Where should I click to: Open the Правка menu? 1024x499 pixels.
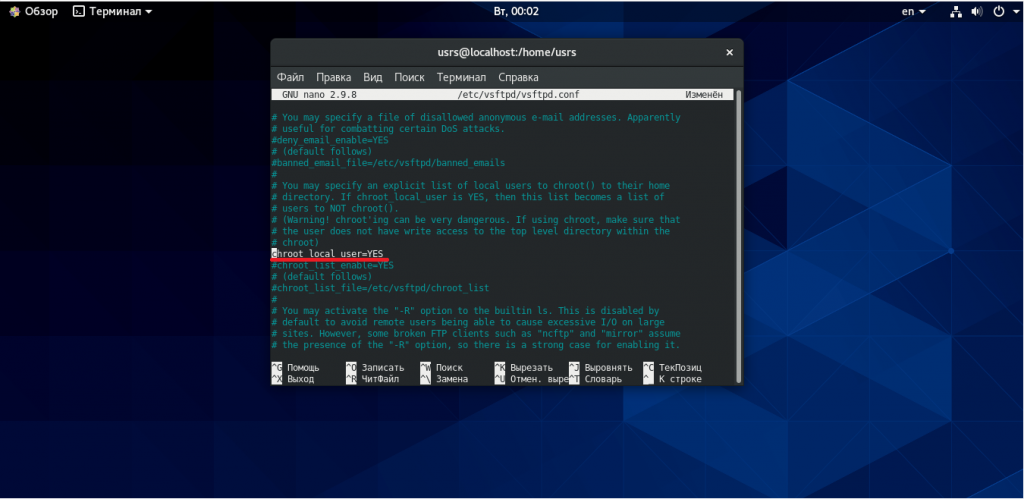(x=333, y=77)
